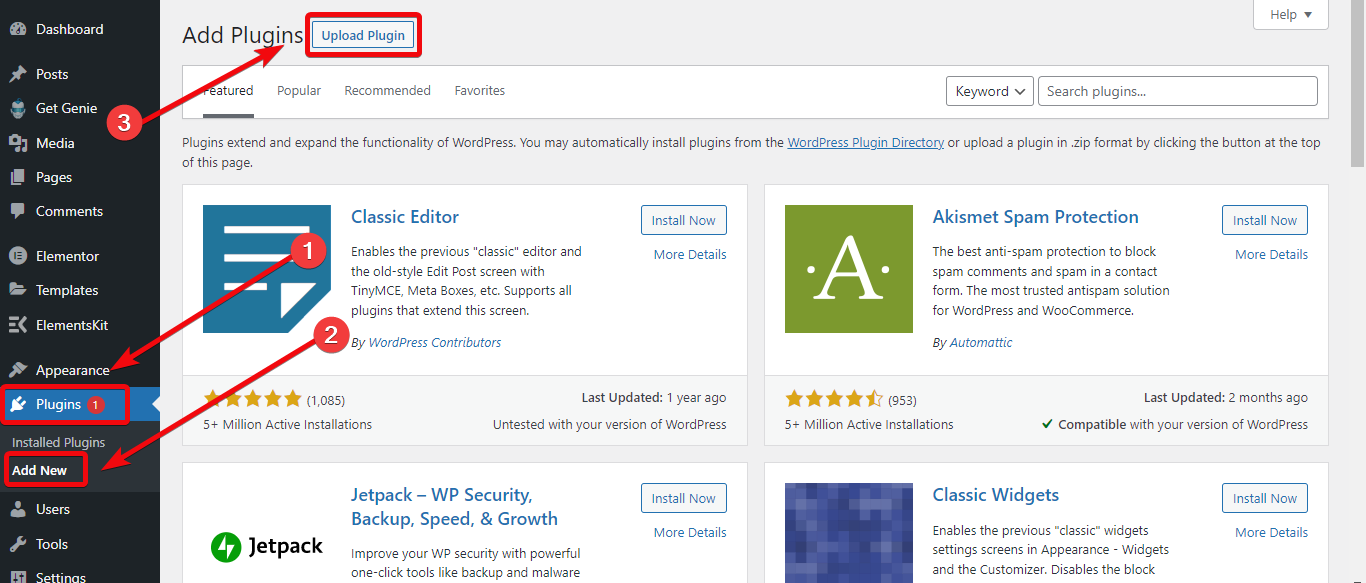1366x583 pixels.
Task: Open the Keyword search type dropdown
Action: pos(990,91)
